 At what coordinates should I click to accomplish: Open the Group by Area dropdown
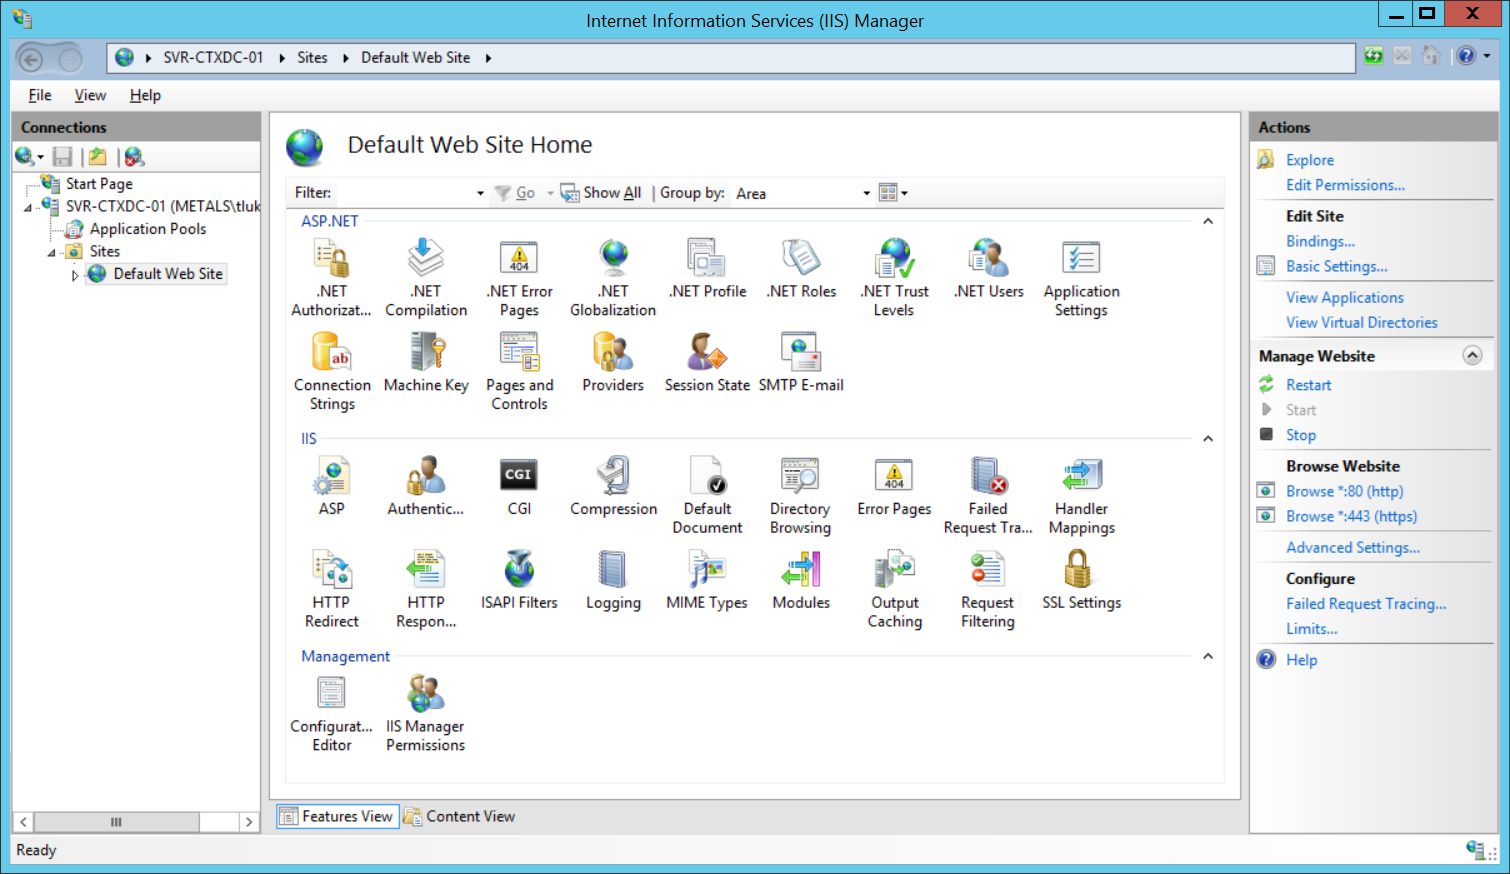coord(866,193)
